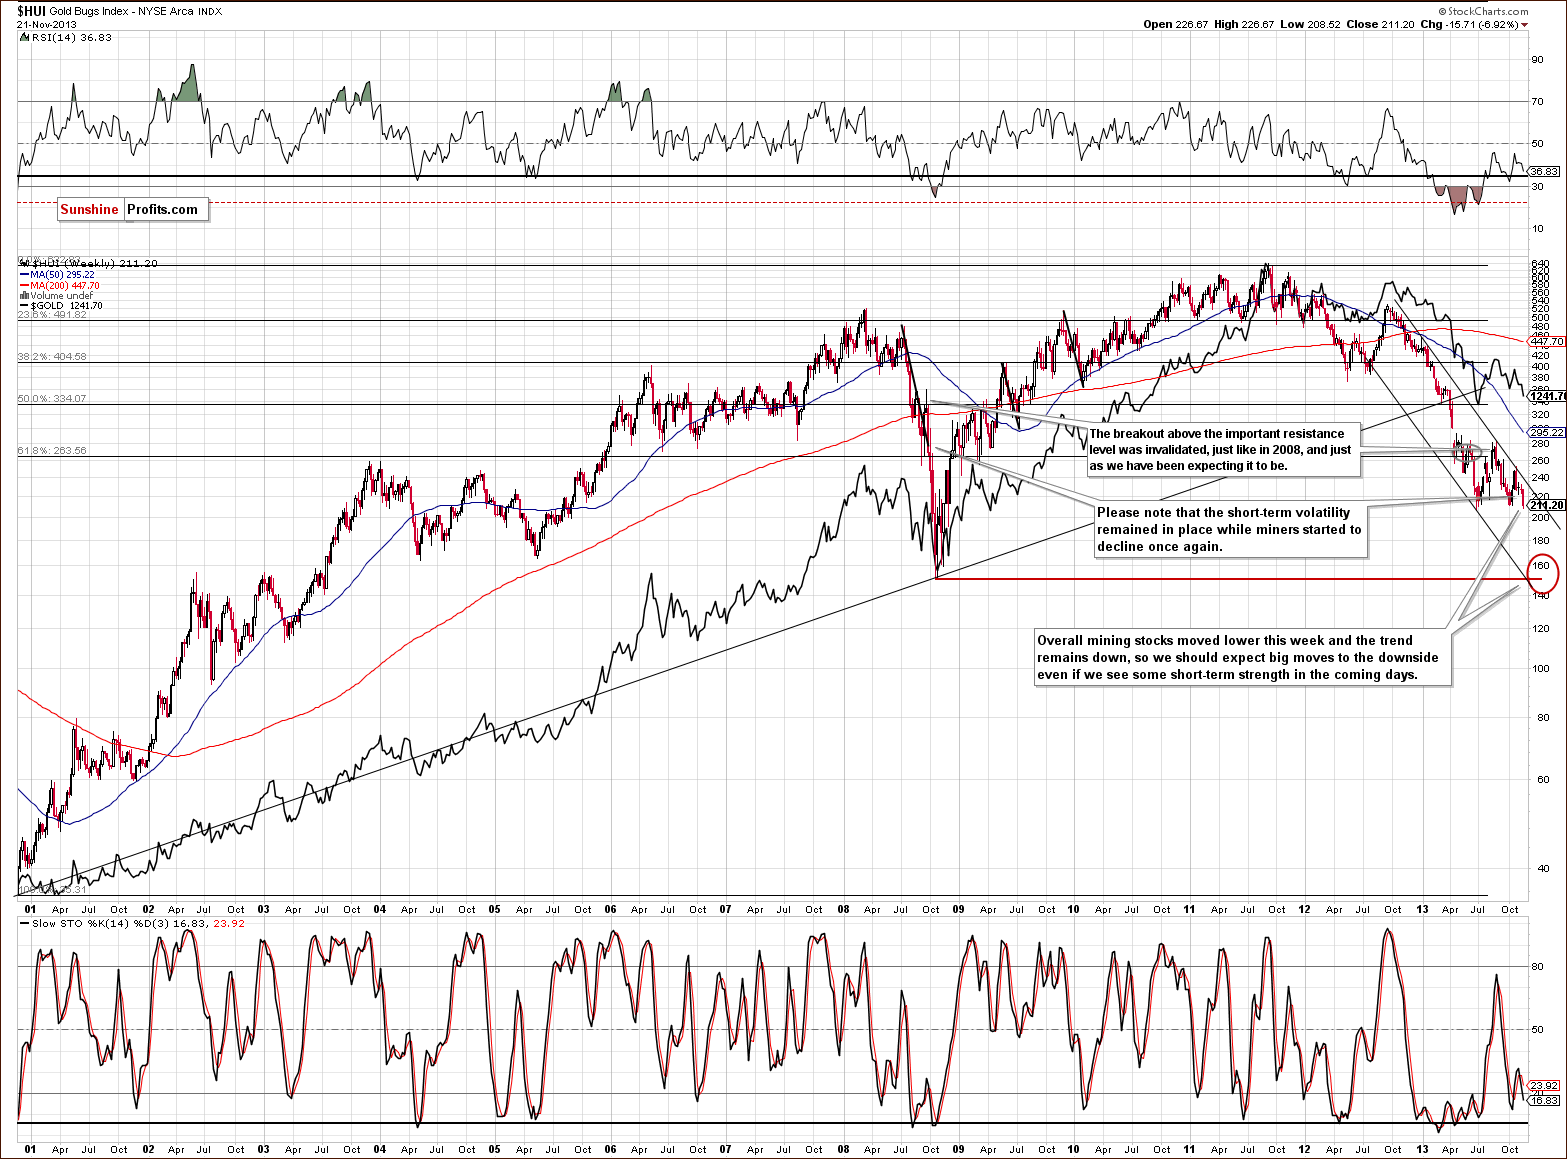Click the green RSI area icon

(x=24, y=37)
